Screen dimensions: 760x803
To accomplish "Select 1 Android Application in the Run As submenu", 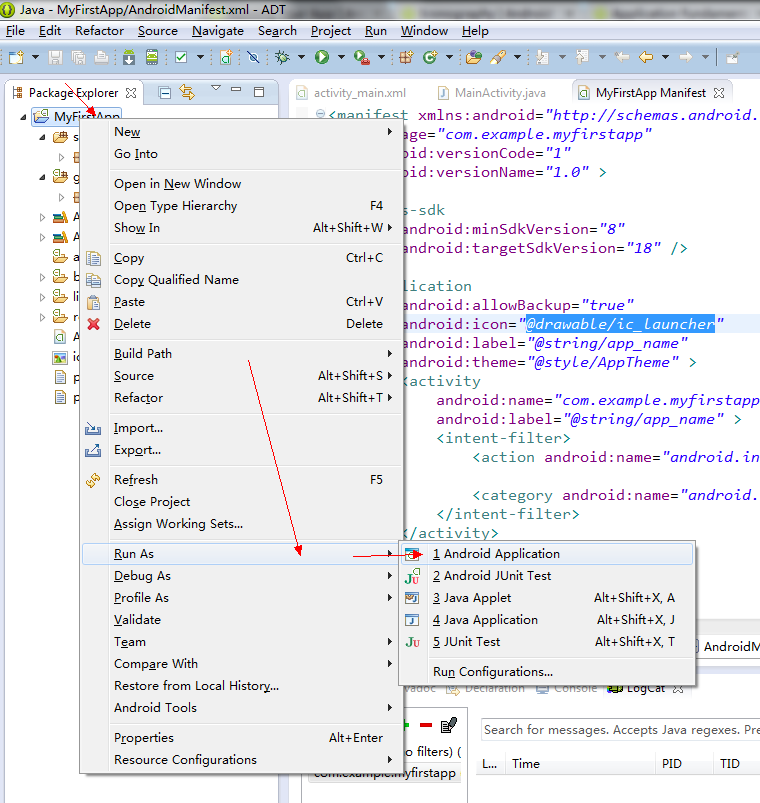I will [546, 554].
